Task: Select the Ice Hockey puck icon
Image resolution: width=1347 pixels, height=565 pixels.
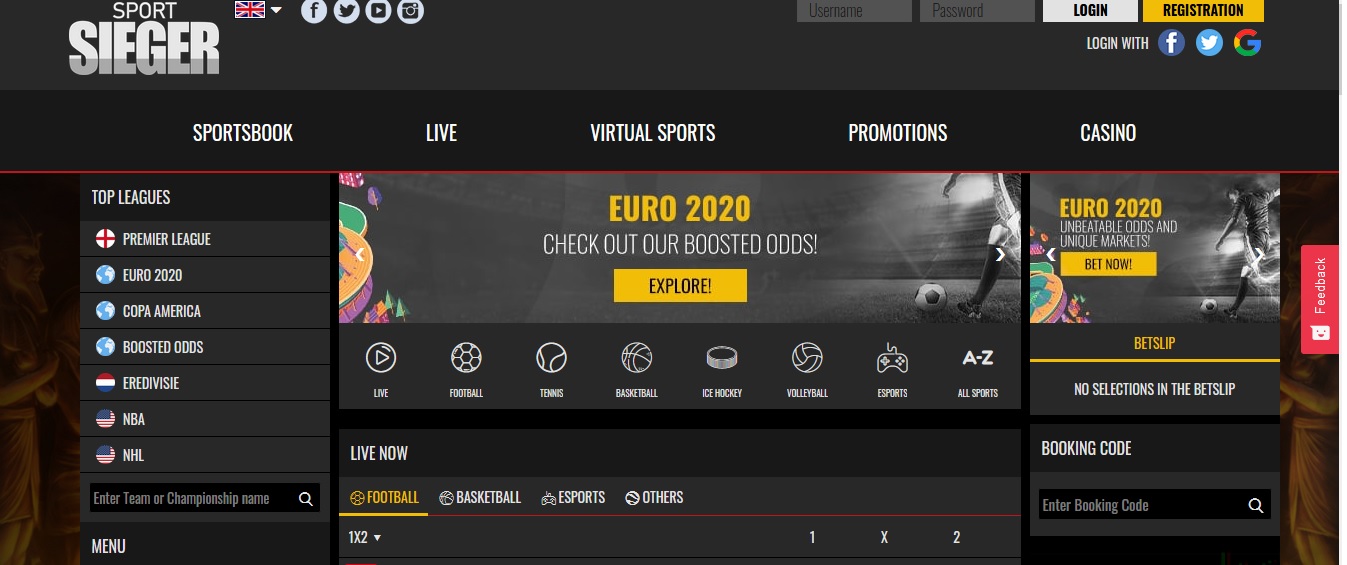Action: click(722, 357)
